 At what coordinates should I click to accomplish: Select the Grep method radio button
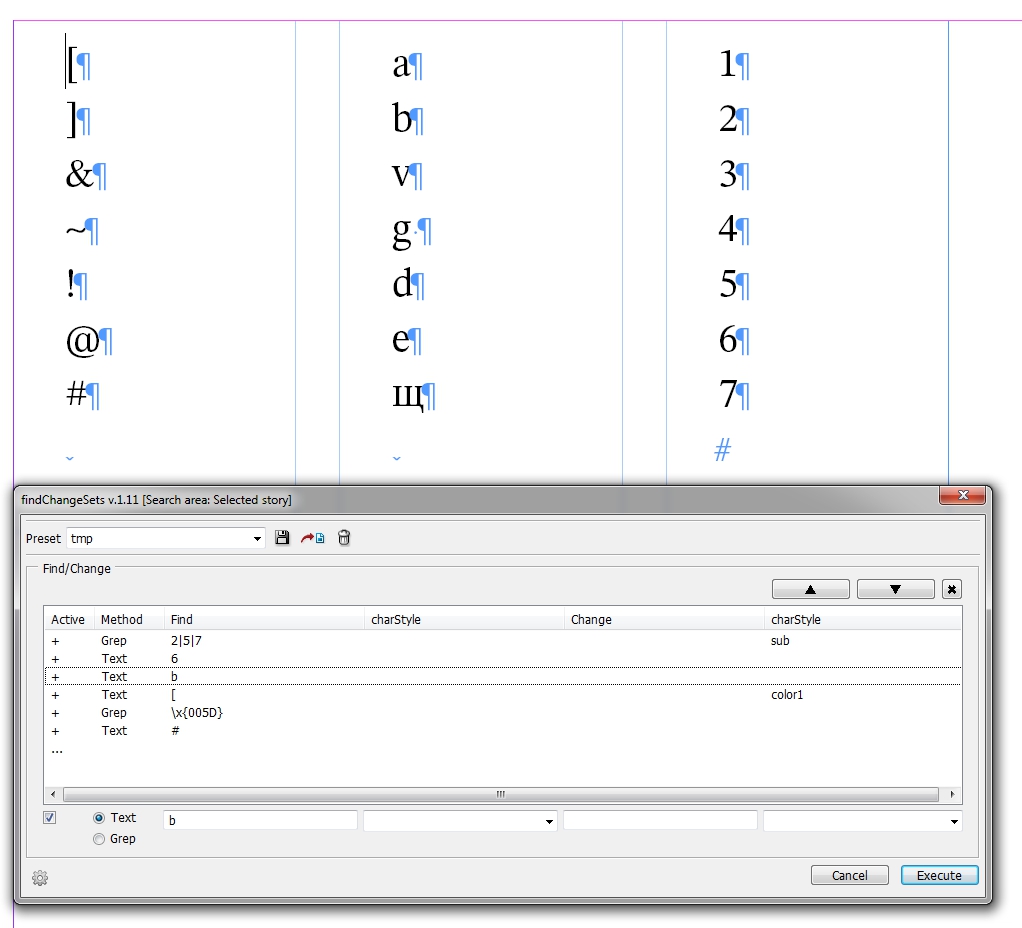click(99, 839)
